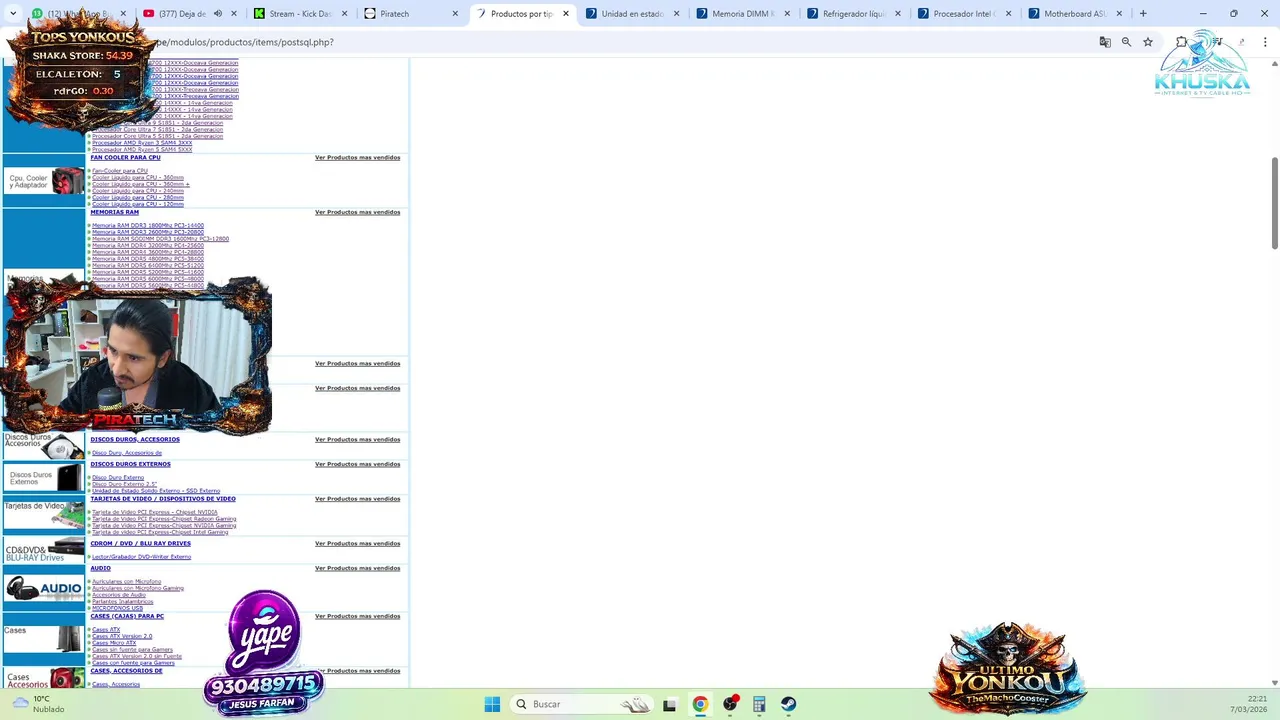Open the FAN COOLER PARA CPU heading link
This screenshot has width=1280, height=720.
125,157
